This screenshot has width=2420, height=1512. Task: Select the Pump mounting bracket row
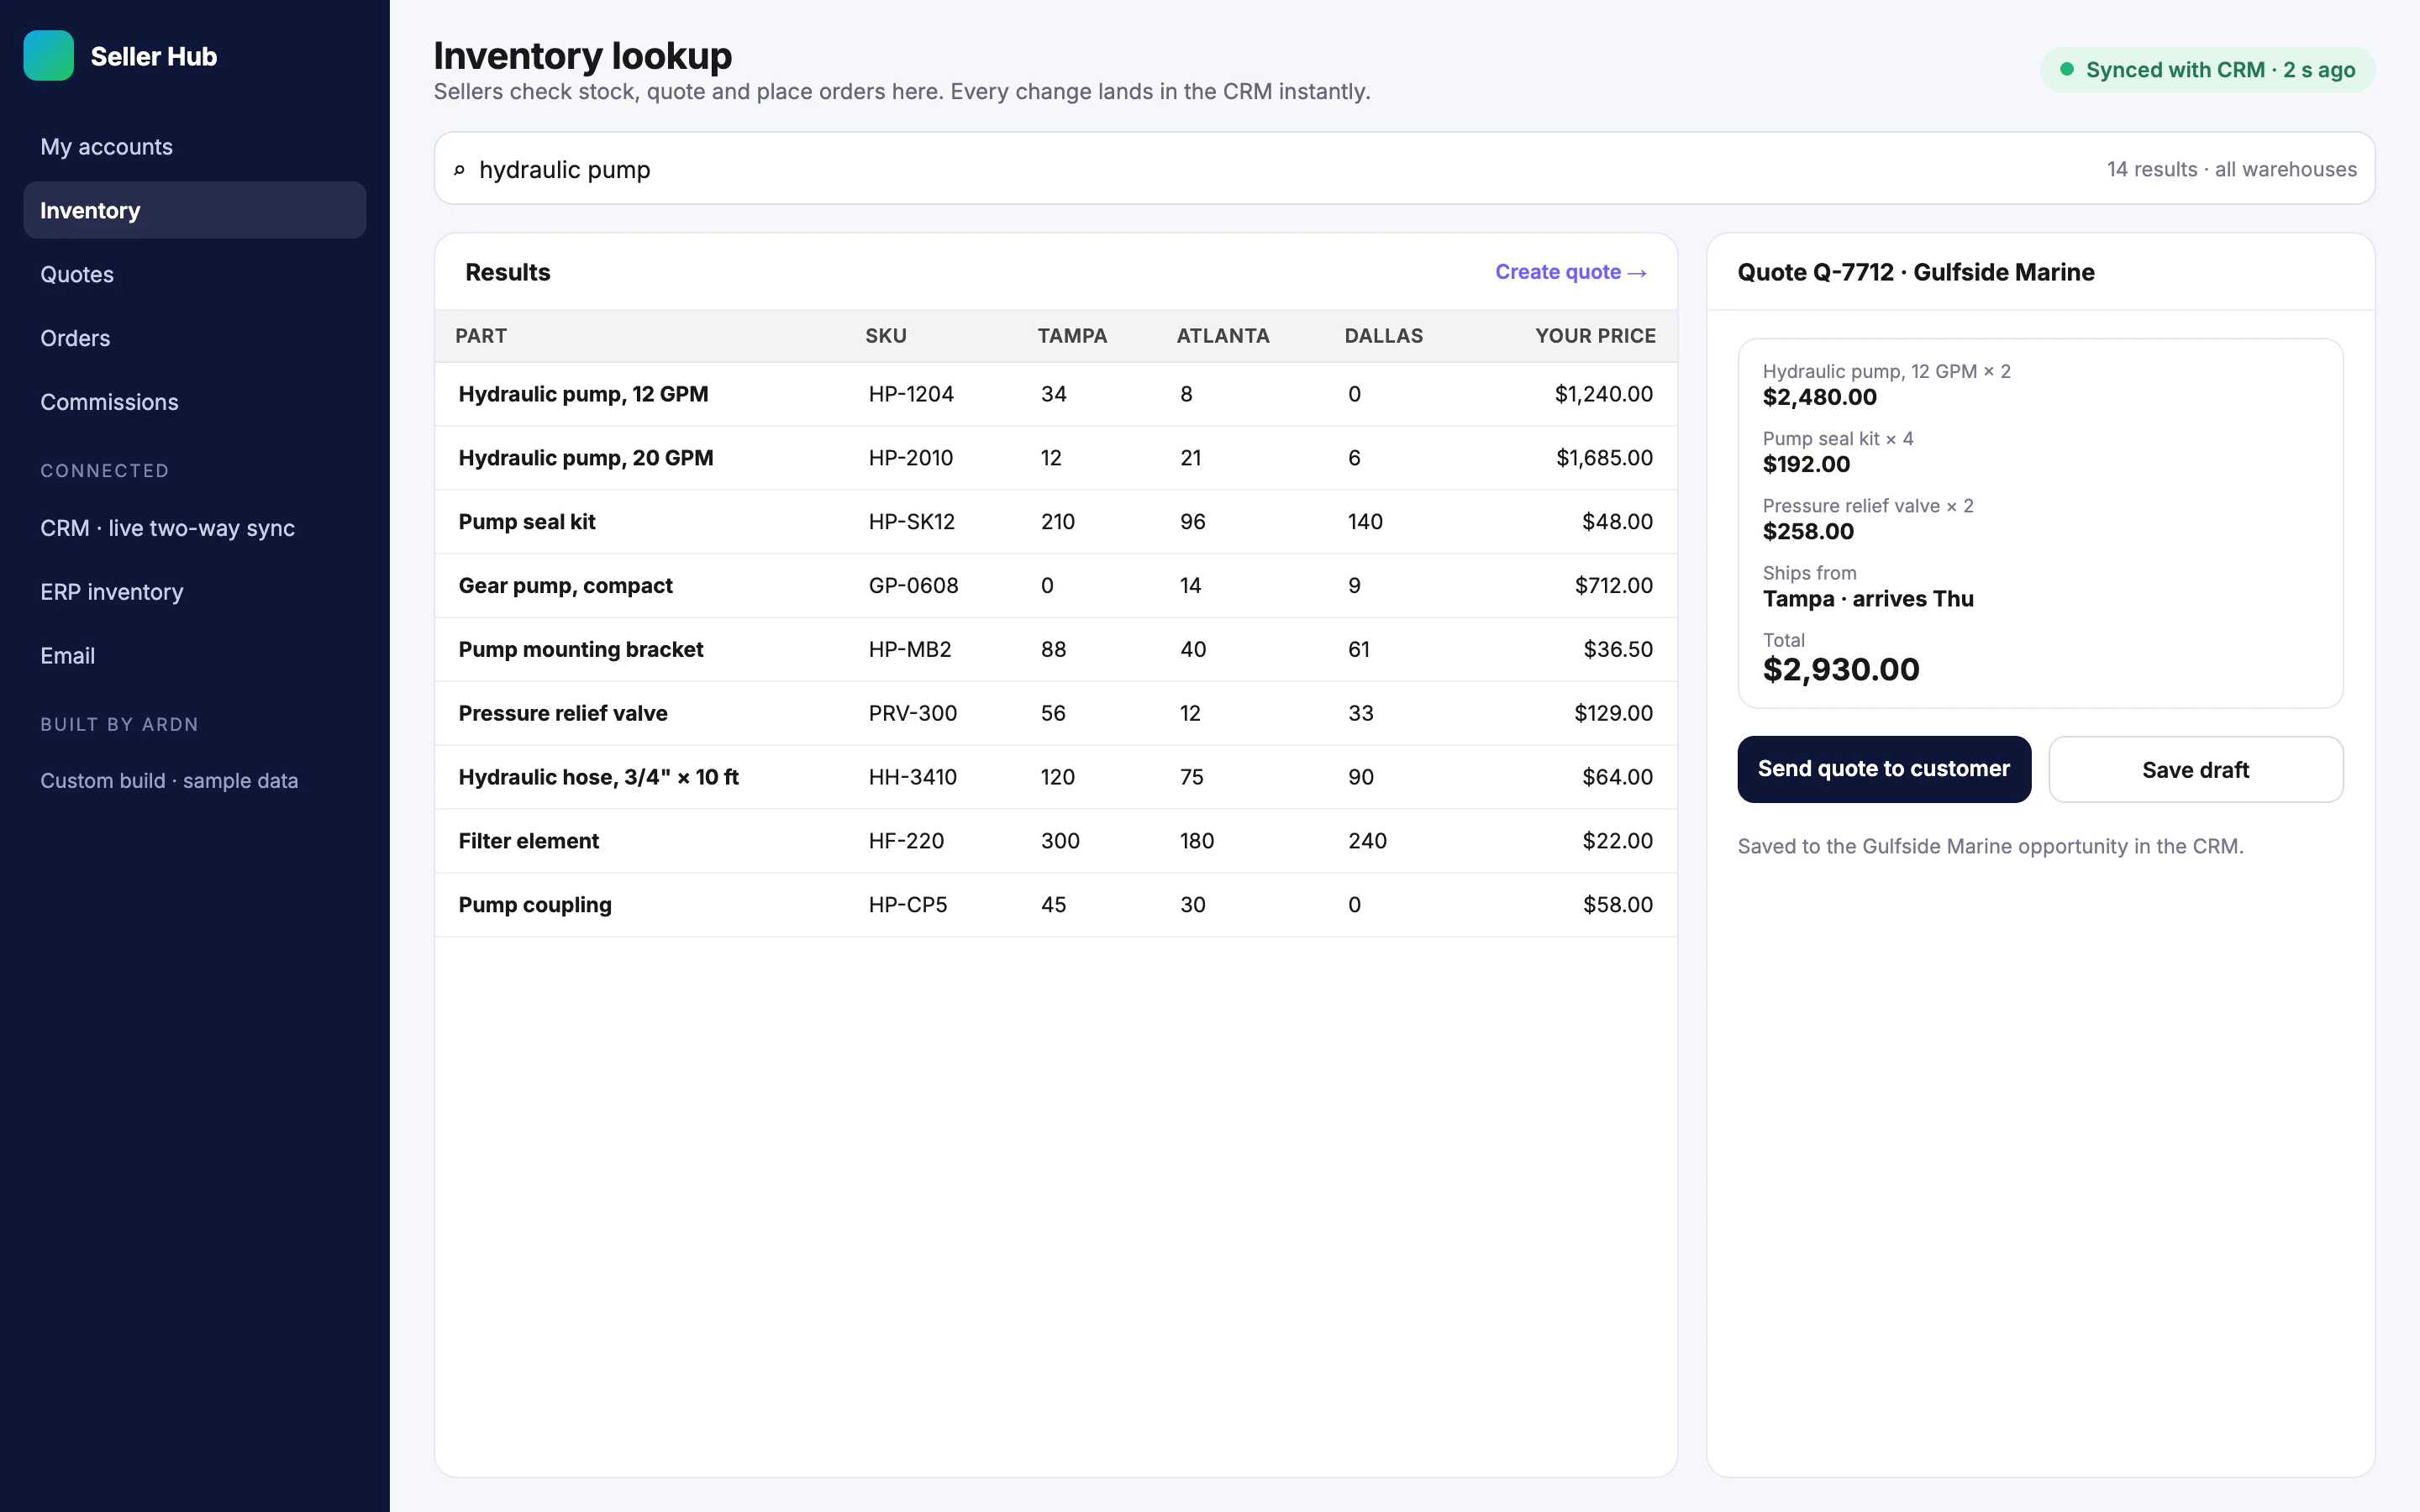1055,650
